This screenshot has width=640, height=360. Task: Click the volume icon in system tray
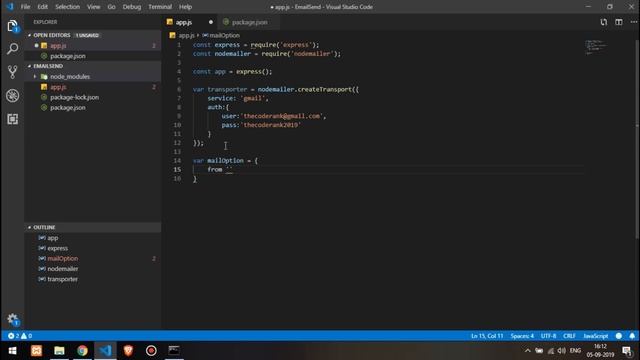(x=562, y=351)
